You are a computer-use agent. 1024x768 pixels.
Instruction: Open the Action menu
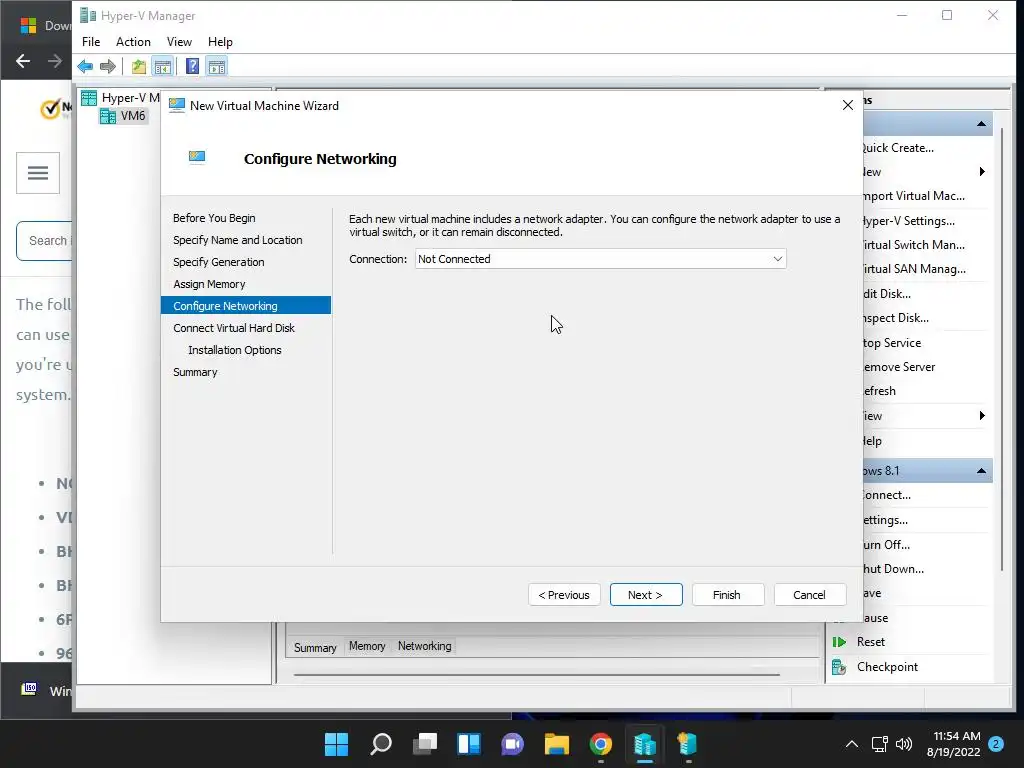[x=133, y=42]
